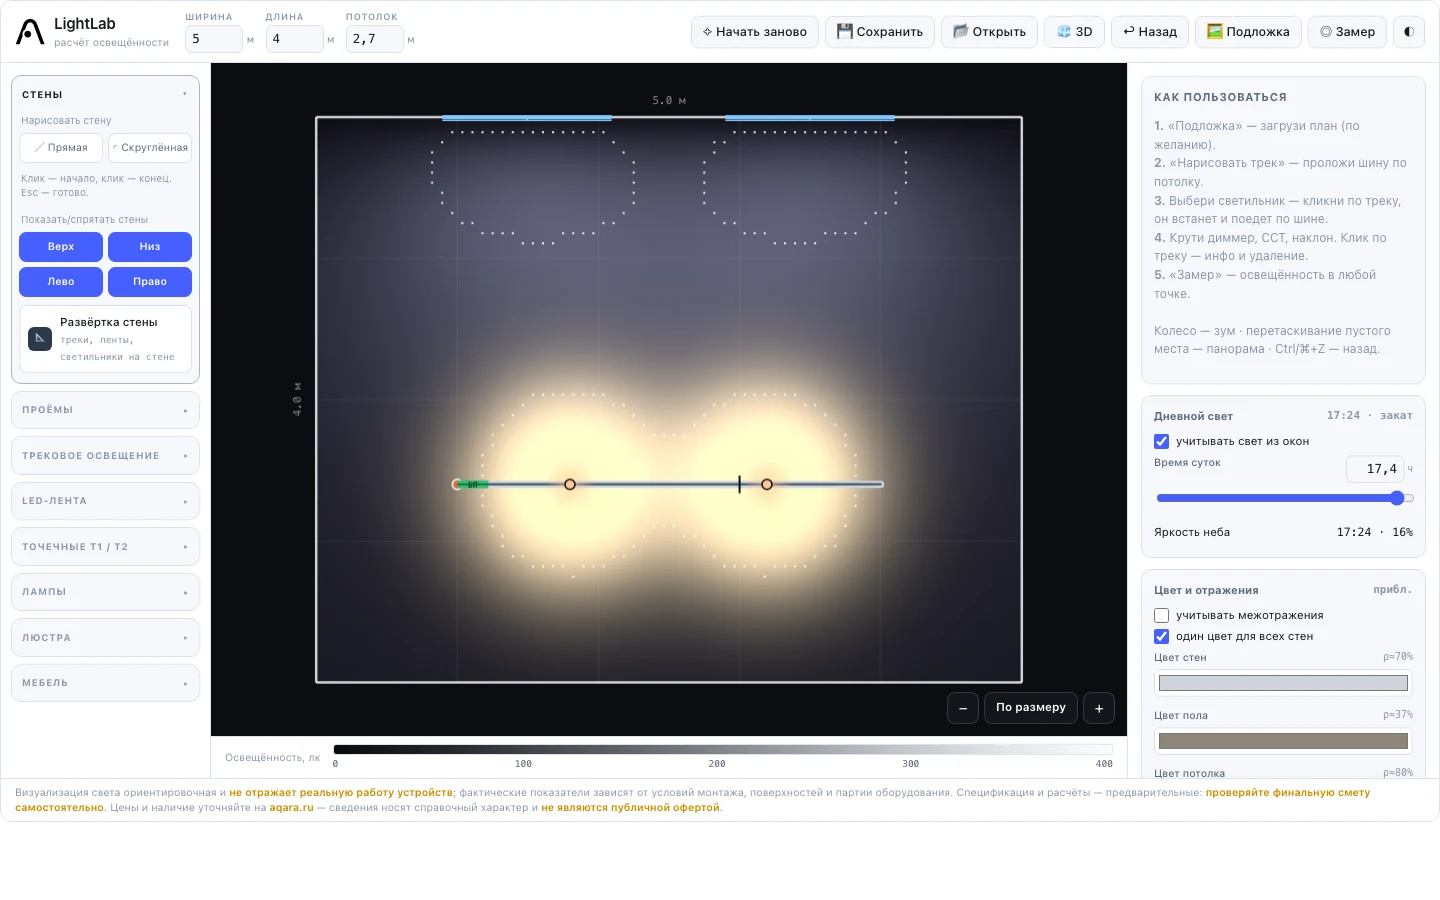The image size is (1440, 900).
Task: Enable учитывать межотражения checkbox
Action: click(1161, 616)
